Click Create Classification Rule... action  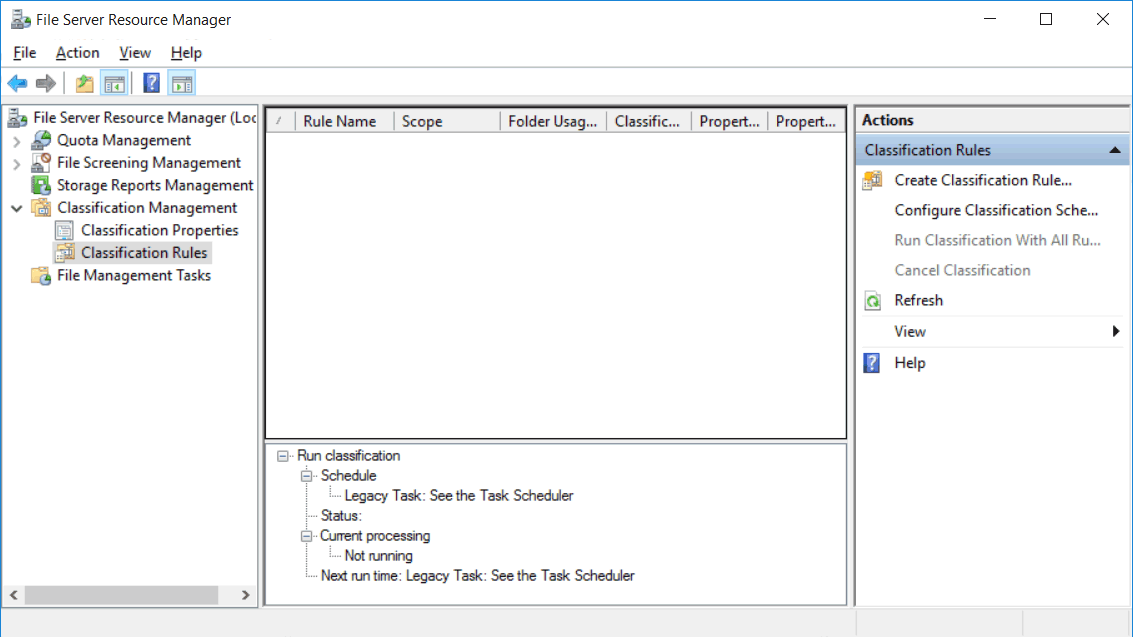click(983, 181)
